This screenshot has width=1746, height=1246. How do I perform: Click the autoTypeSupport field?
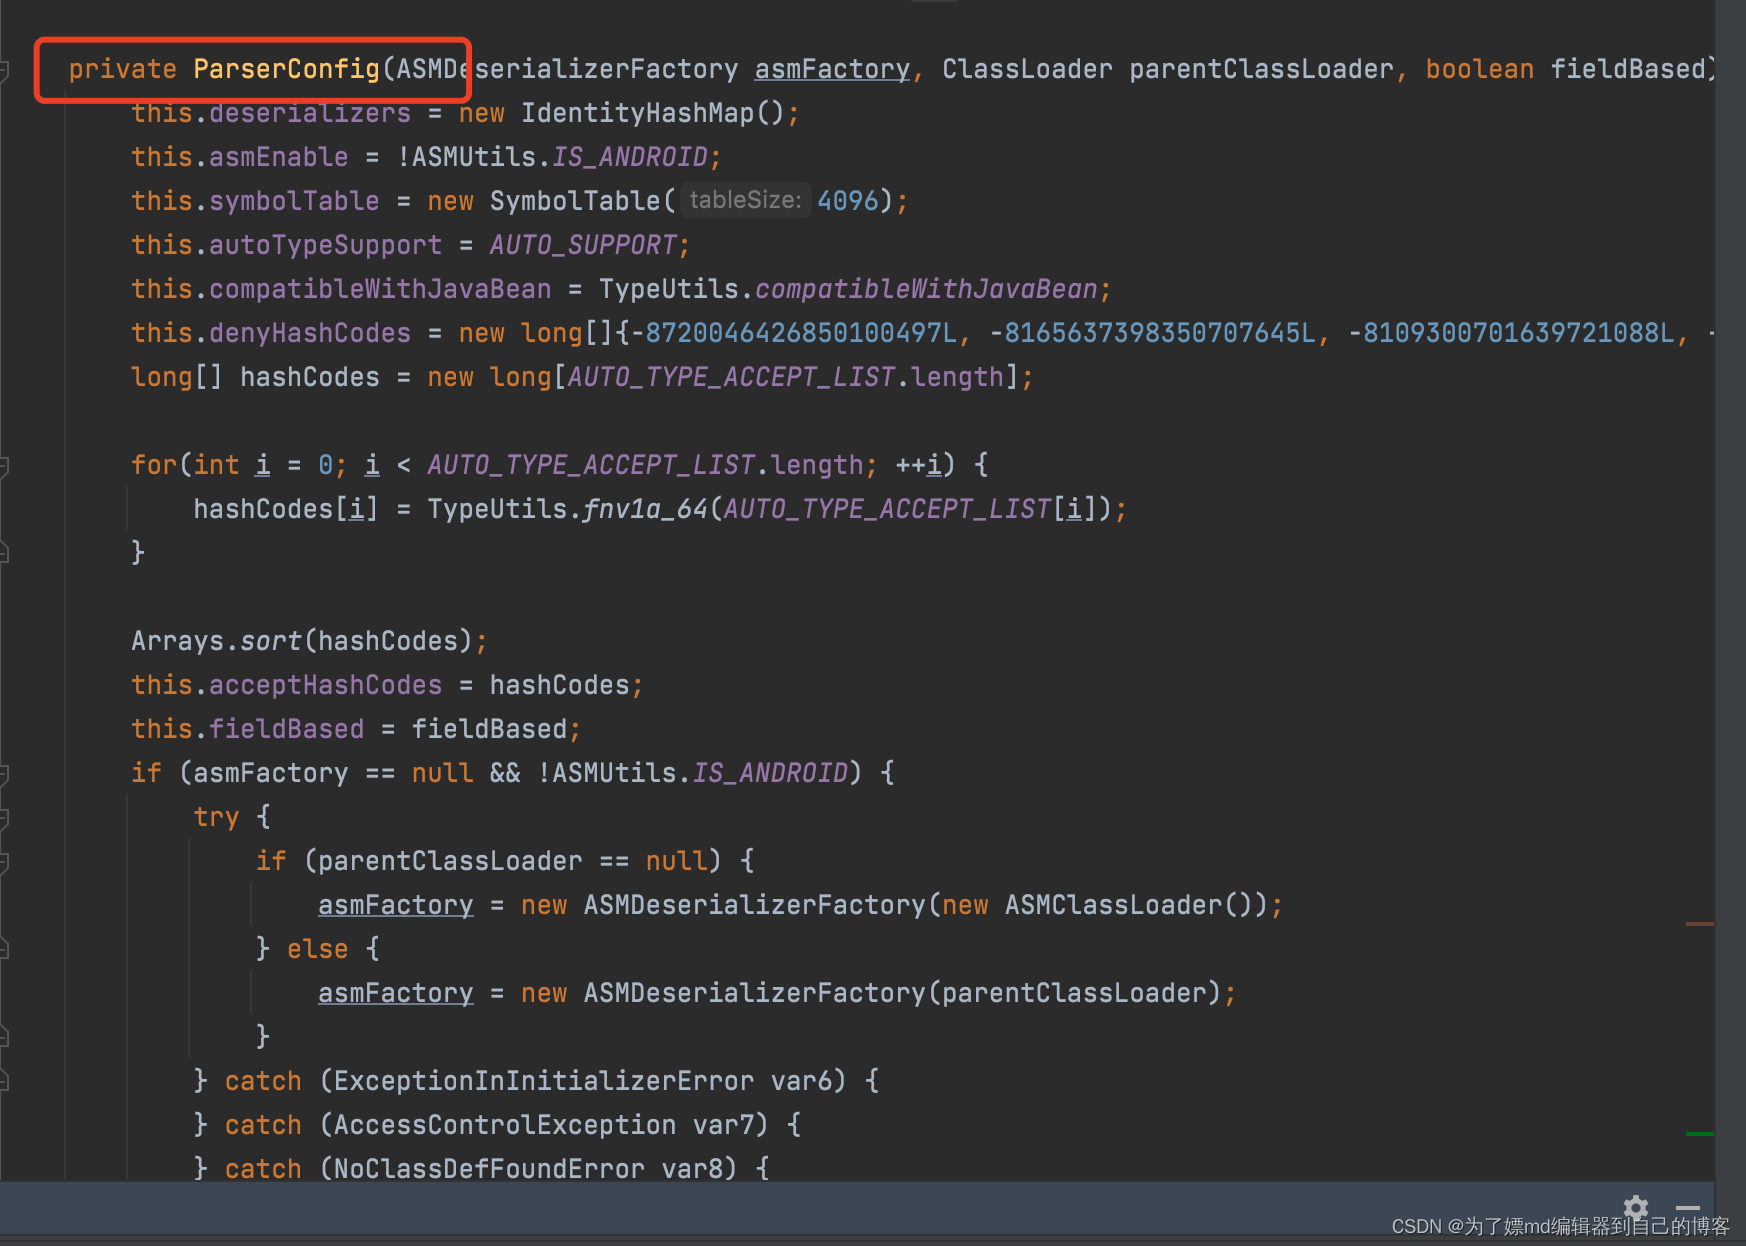pyautogui.click(x=325, y=245)
